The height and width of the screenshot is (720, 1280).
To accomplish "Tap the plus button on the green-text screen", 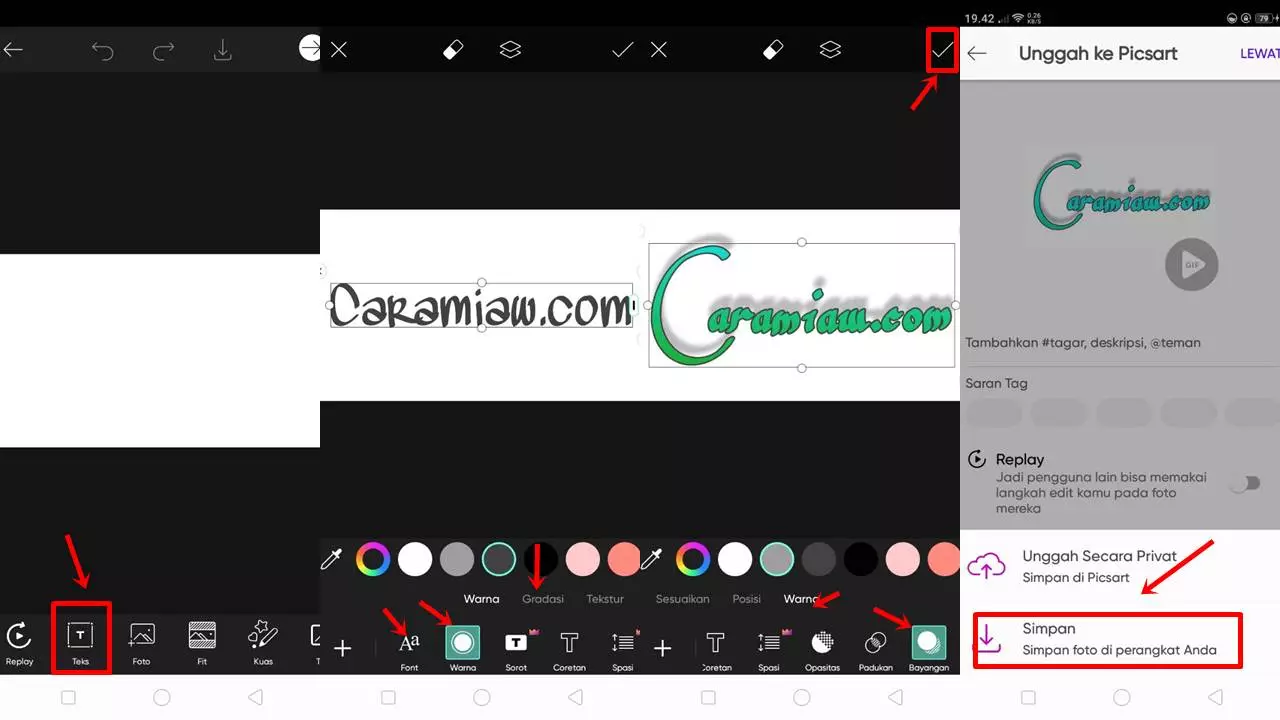I will pyautogui.click(x=662, y=649).
